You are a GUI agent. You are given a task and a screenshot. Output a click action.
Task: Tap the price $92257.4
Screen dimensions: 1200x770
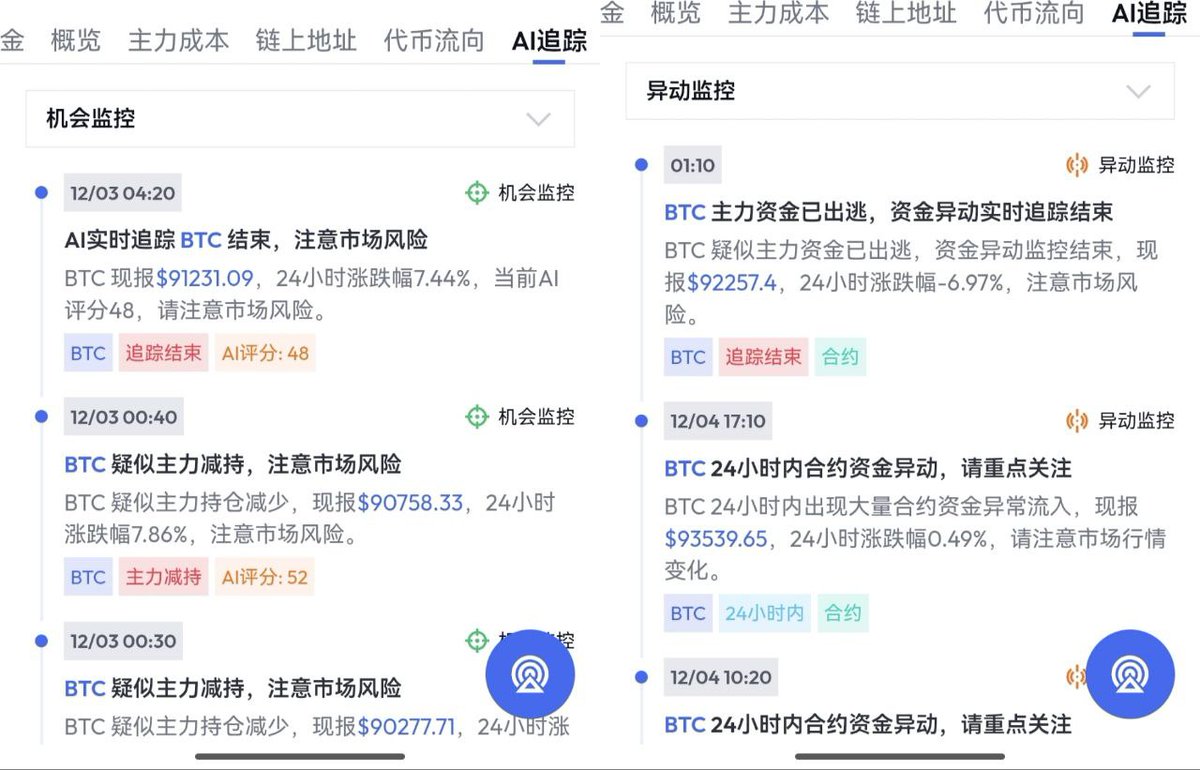(x=732, y=283)
